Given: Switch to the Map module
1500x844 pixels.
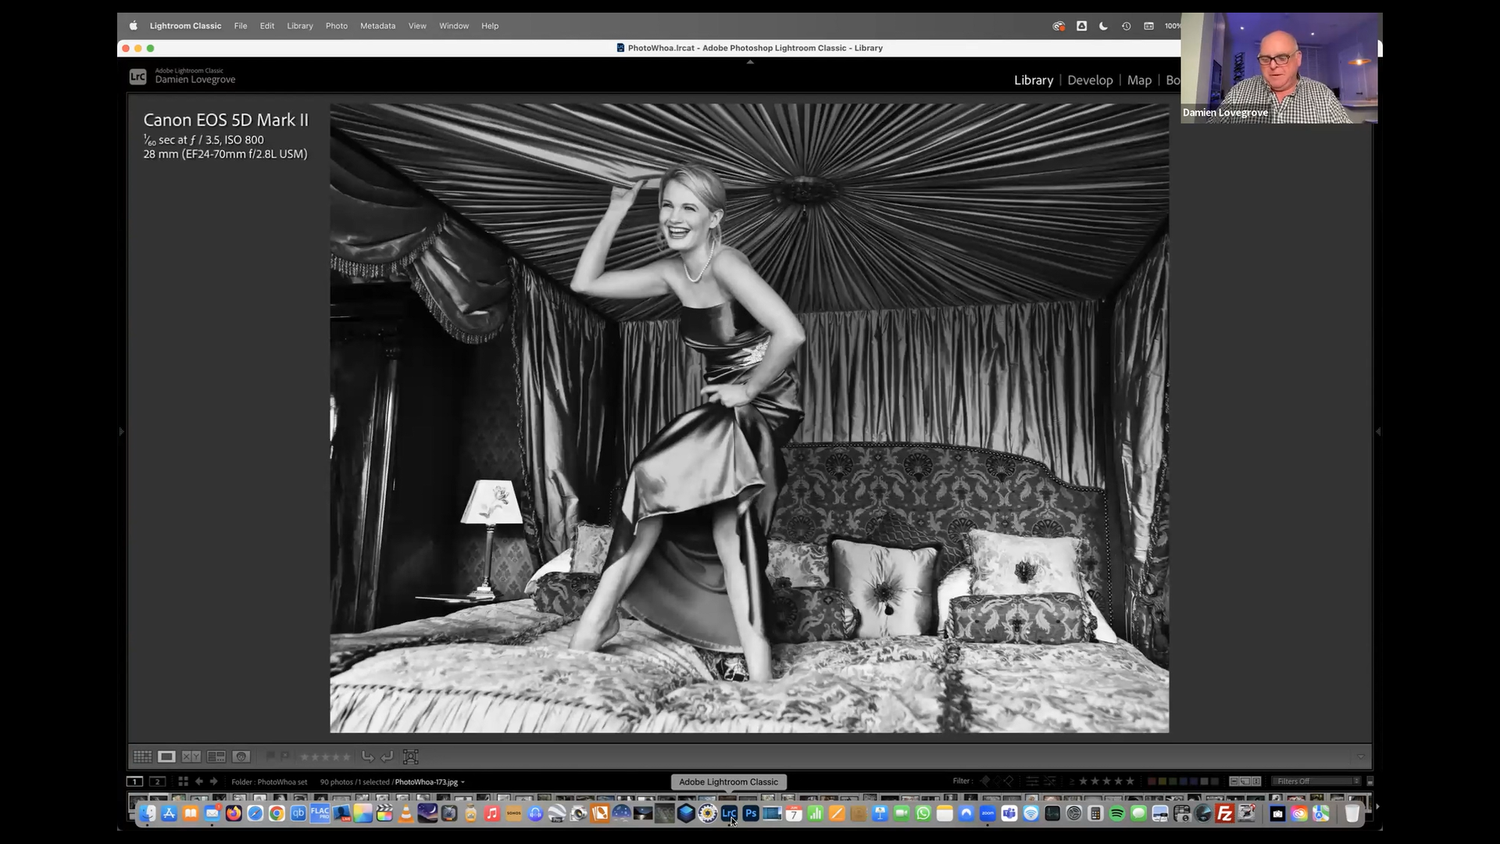Looking at the screenshot, I should tap(1139, 80).
